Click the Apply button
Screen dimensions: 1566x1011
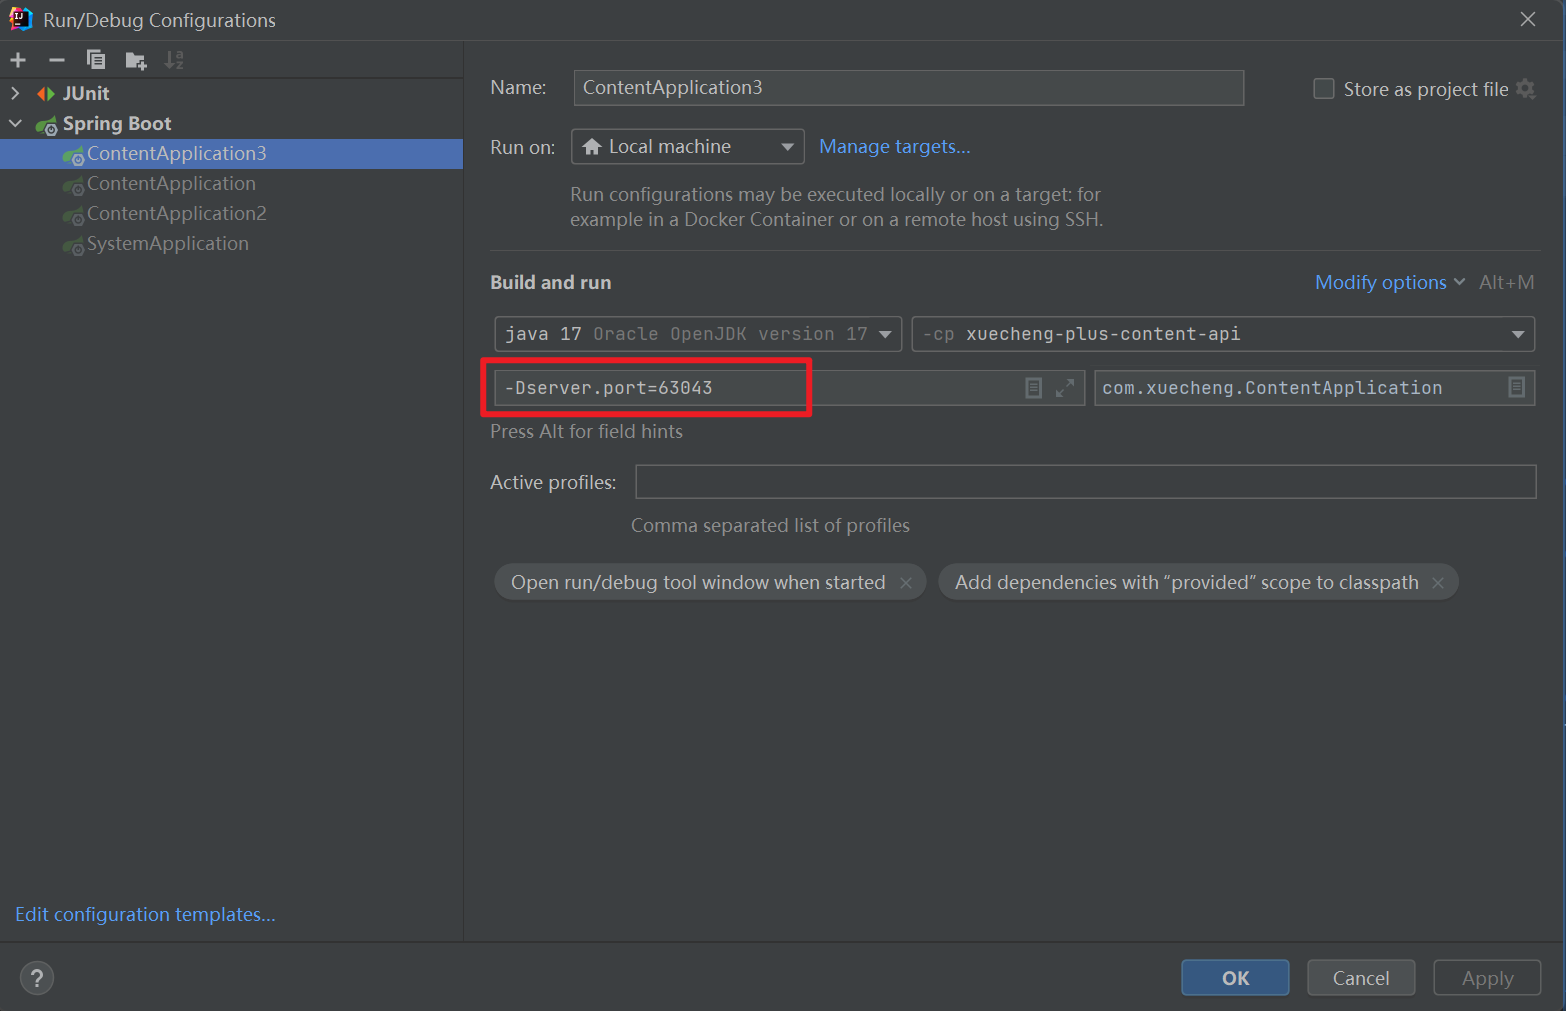tap(1487, 978)
